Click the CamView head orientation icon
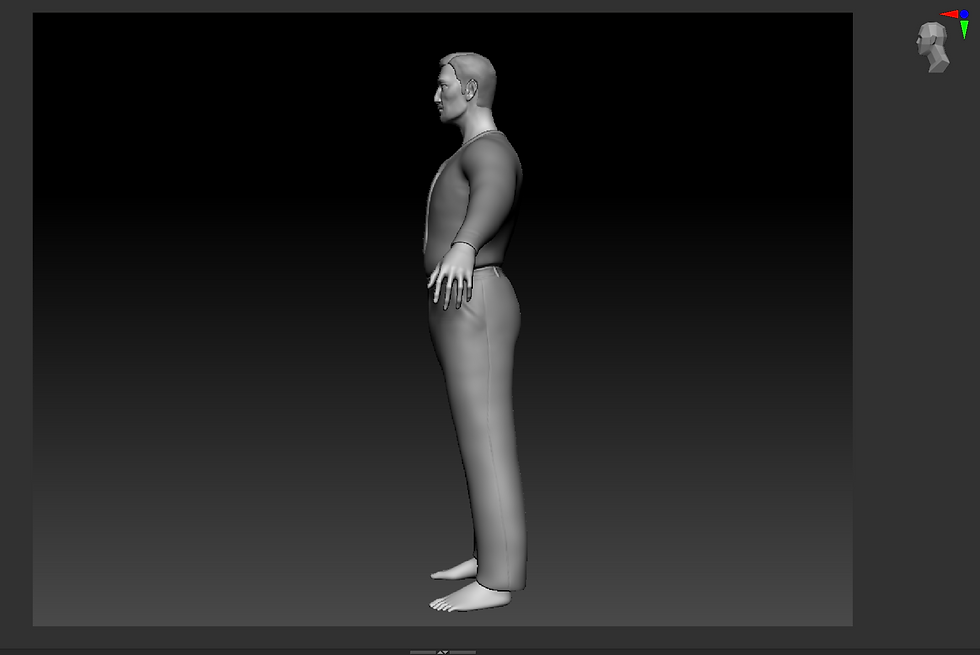This screenshot has width=980, height=655. pos(932,47)
